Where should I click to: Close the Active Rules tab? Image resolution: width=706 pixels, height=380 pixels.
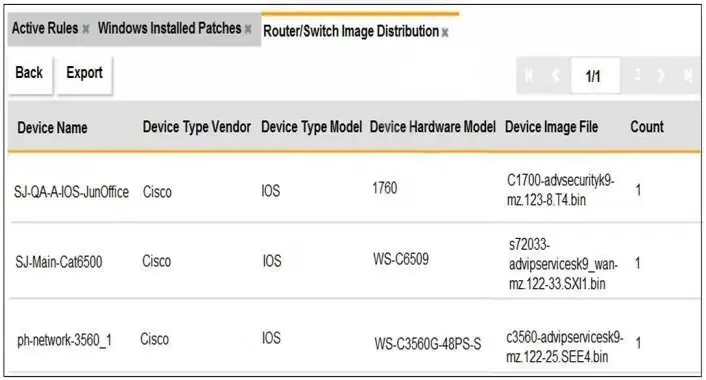(86, 30)
